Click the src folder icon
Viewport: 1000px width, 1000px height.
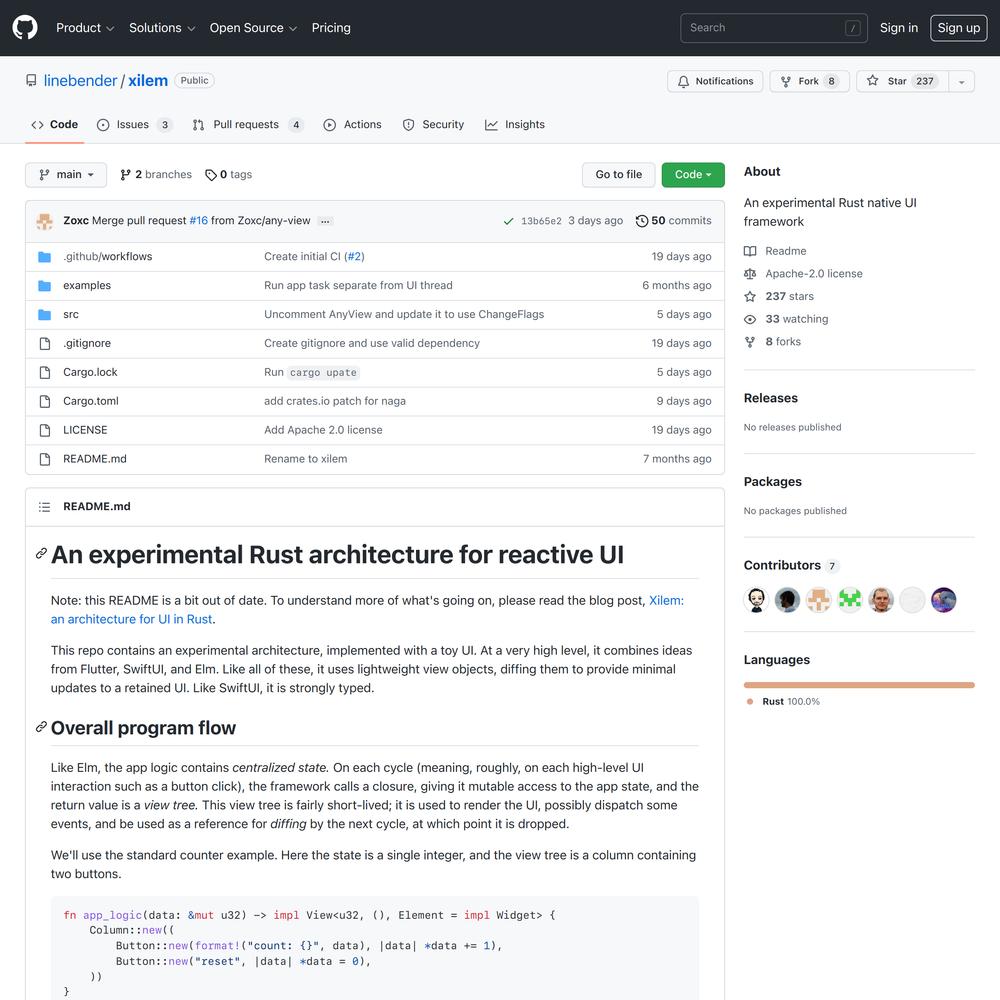click(45, 314)
